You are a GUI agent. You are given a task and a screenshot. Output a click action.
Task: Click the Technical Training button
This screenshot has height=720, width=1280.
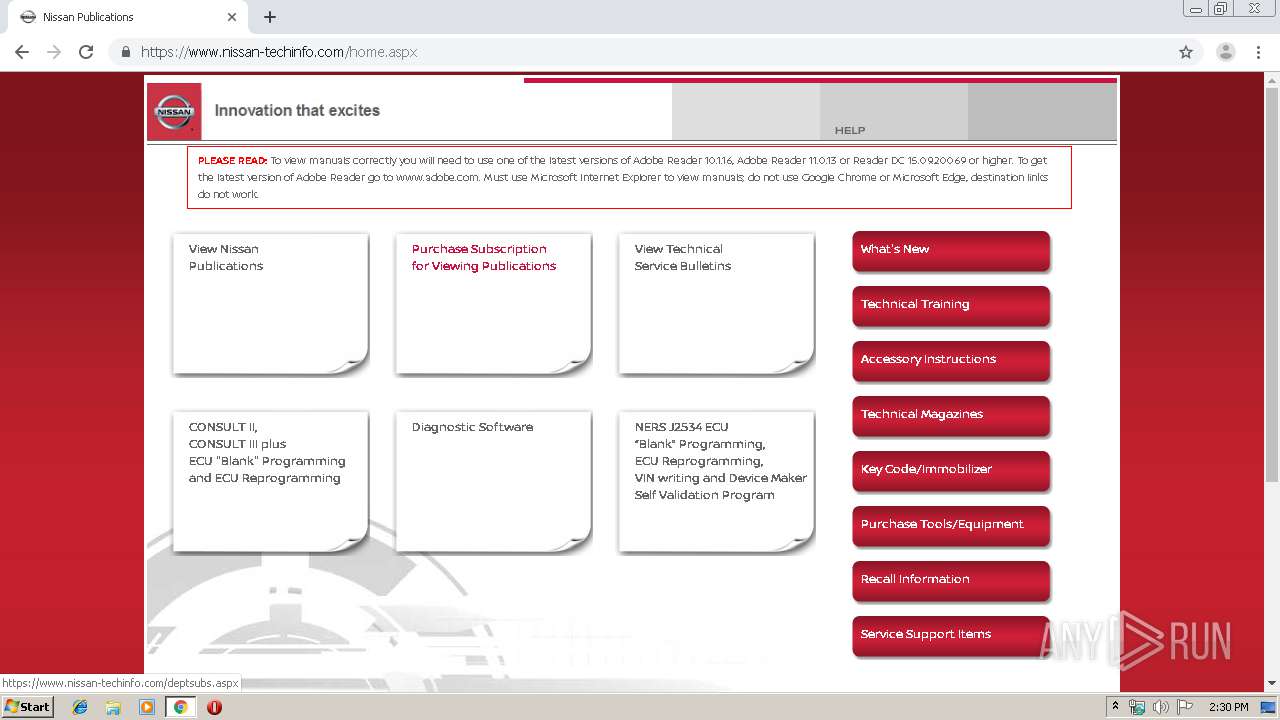pos(951,305)
